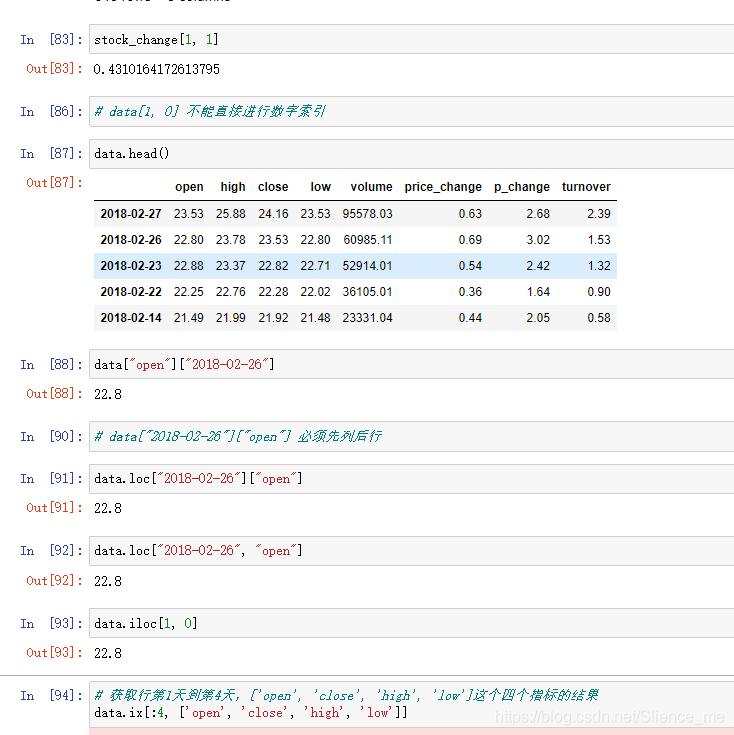The width and height of the screenshot is (734, 735).
Task: Click output value 0.4310164172613795
Action: click(x=157, y=69)
